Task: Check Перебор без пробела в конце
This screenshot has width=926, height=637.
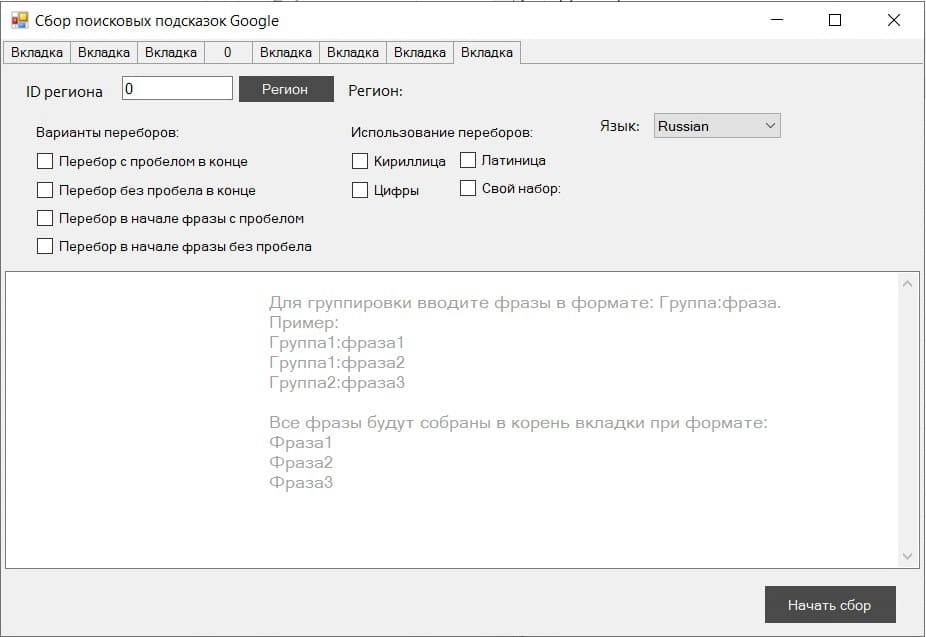Action: pyautogui.click(x=45, y=190)
